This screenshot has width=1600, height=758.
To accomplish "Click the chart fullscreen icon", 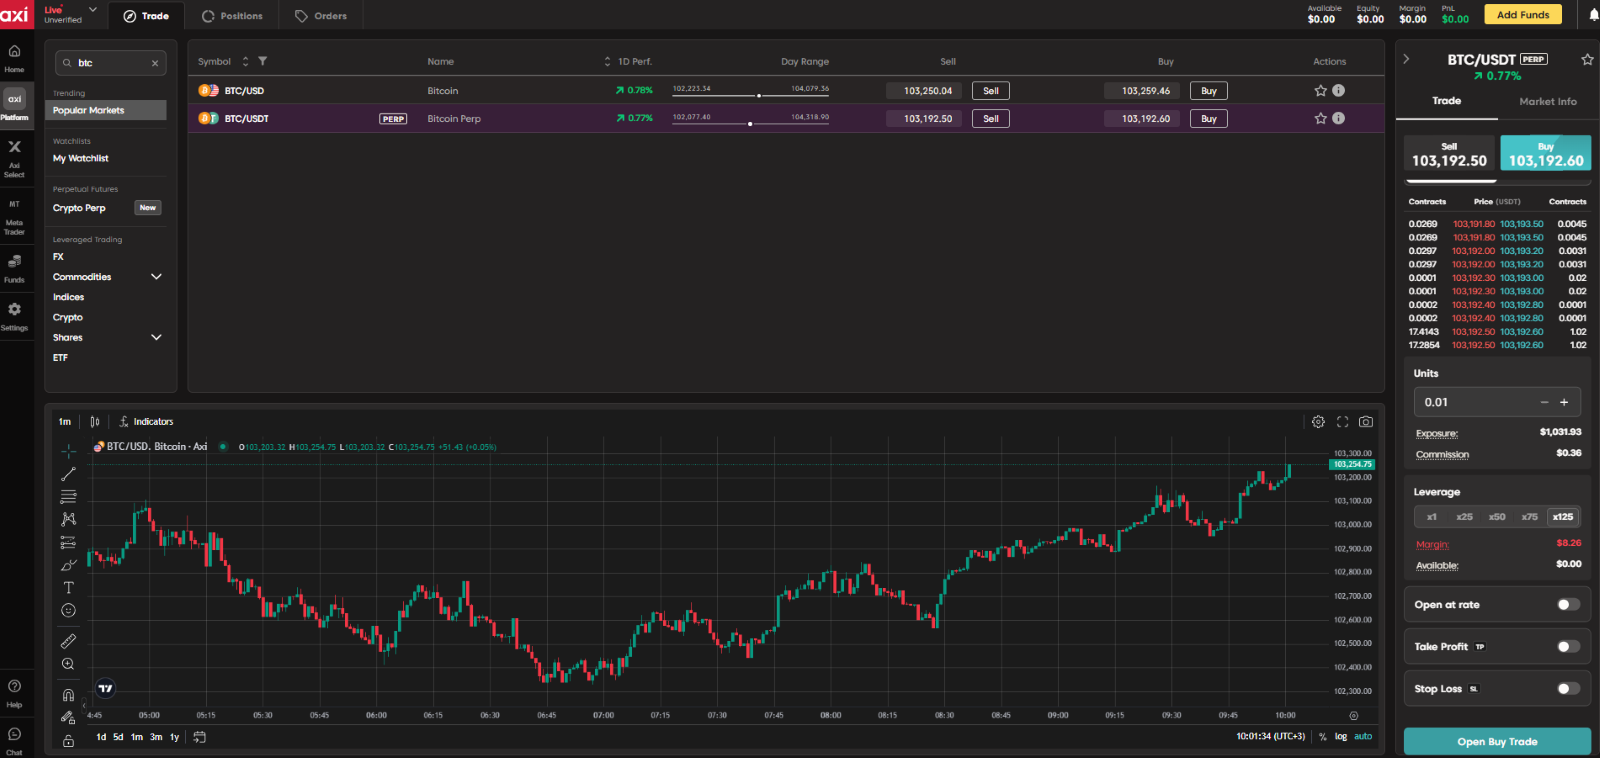I will pyautogui.click(x=1342, y=422).
